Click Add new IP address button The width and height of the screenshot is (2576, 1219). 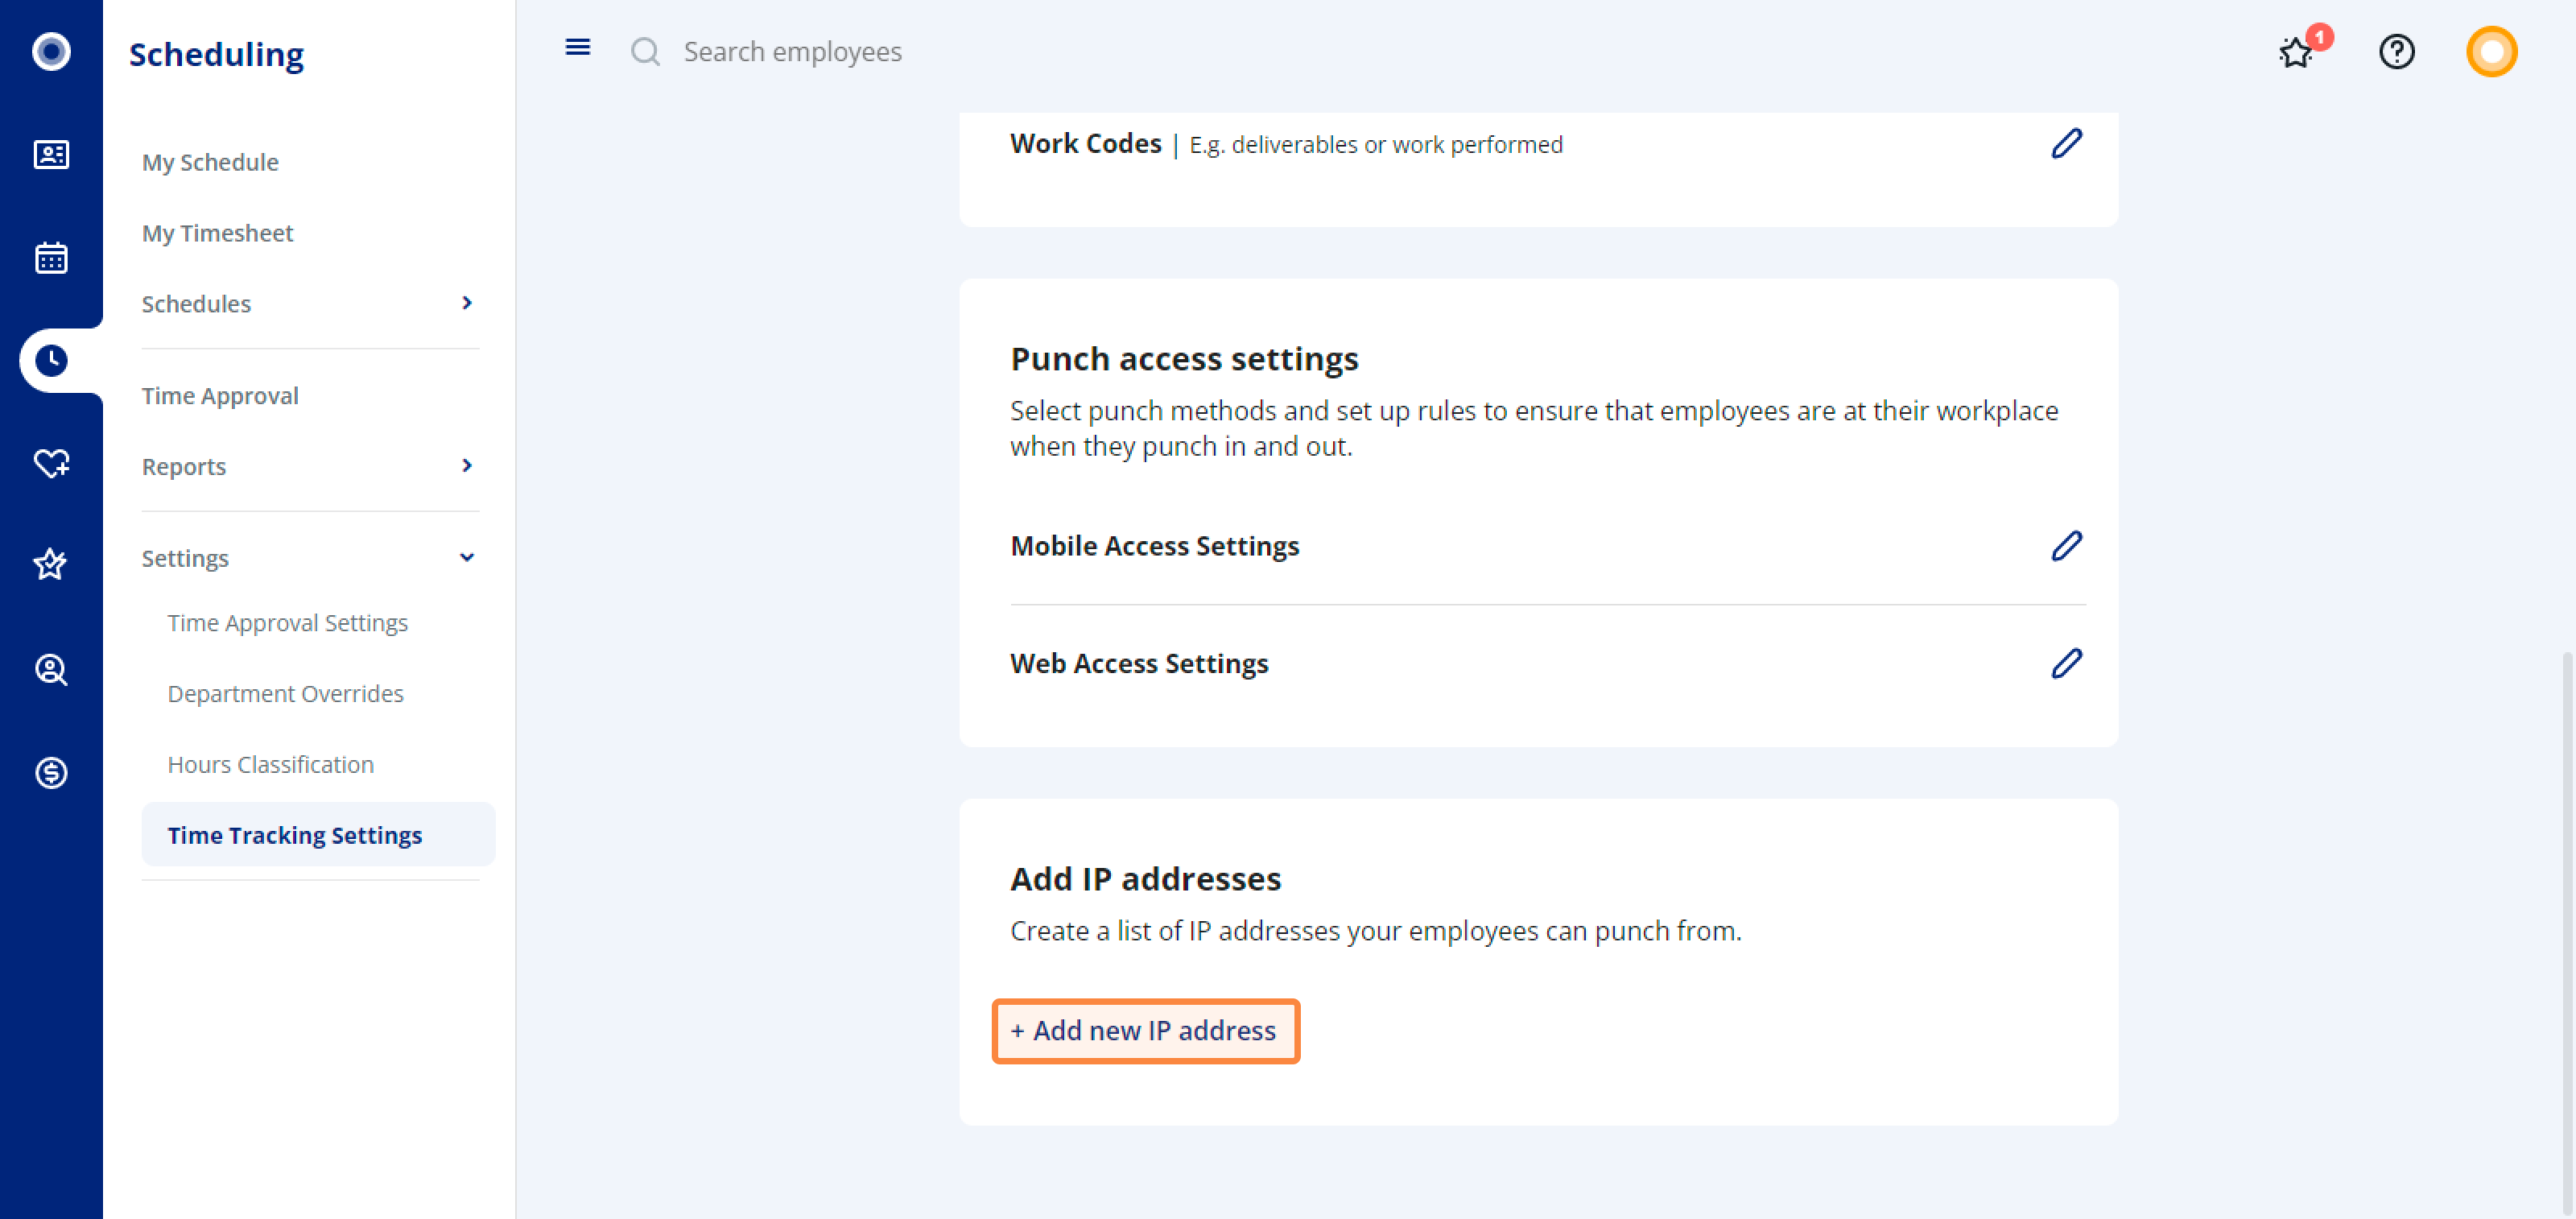(x=1145, y=1031)
